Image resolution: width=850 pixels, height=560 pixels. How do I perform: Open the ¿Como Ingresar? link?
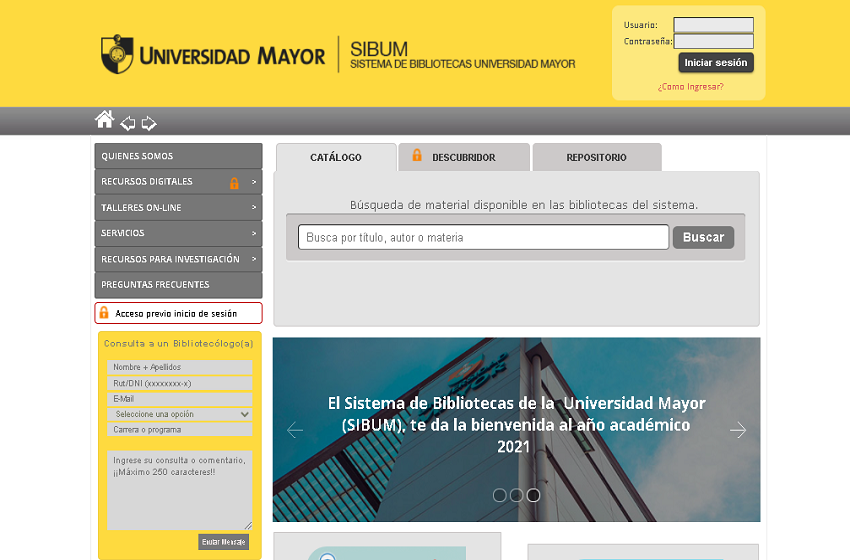pos(691,87)
